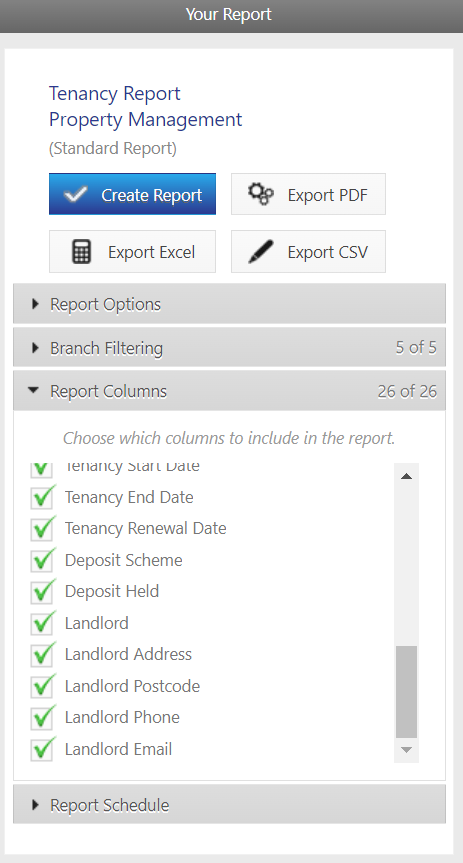Uncheck the Landlord Email column
Viewport: 463px width, 863px height.
tap(42, 749)
